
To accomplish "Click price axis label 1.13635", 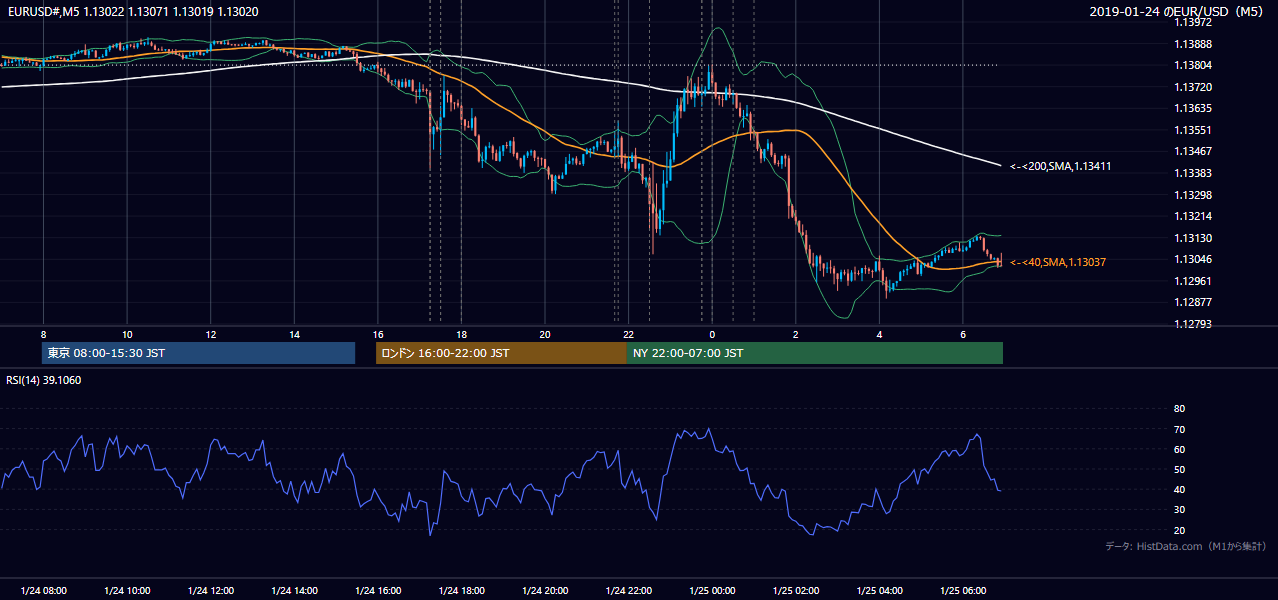I will tap(1193, 108).
